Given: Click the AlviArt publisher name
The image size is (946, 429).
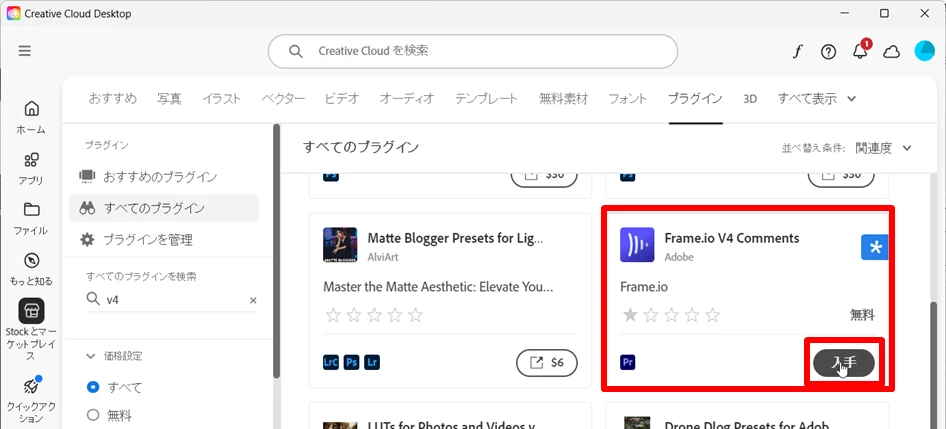Looking at the screenshot, I should tap(383, 257).
